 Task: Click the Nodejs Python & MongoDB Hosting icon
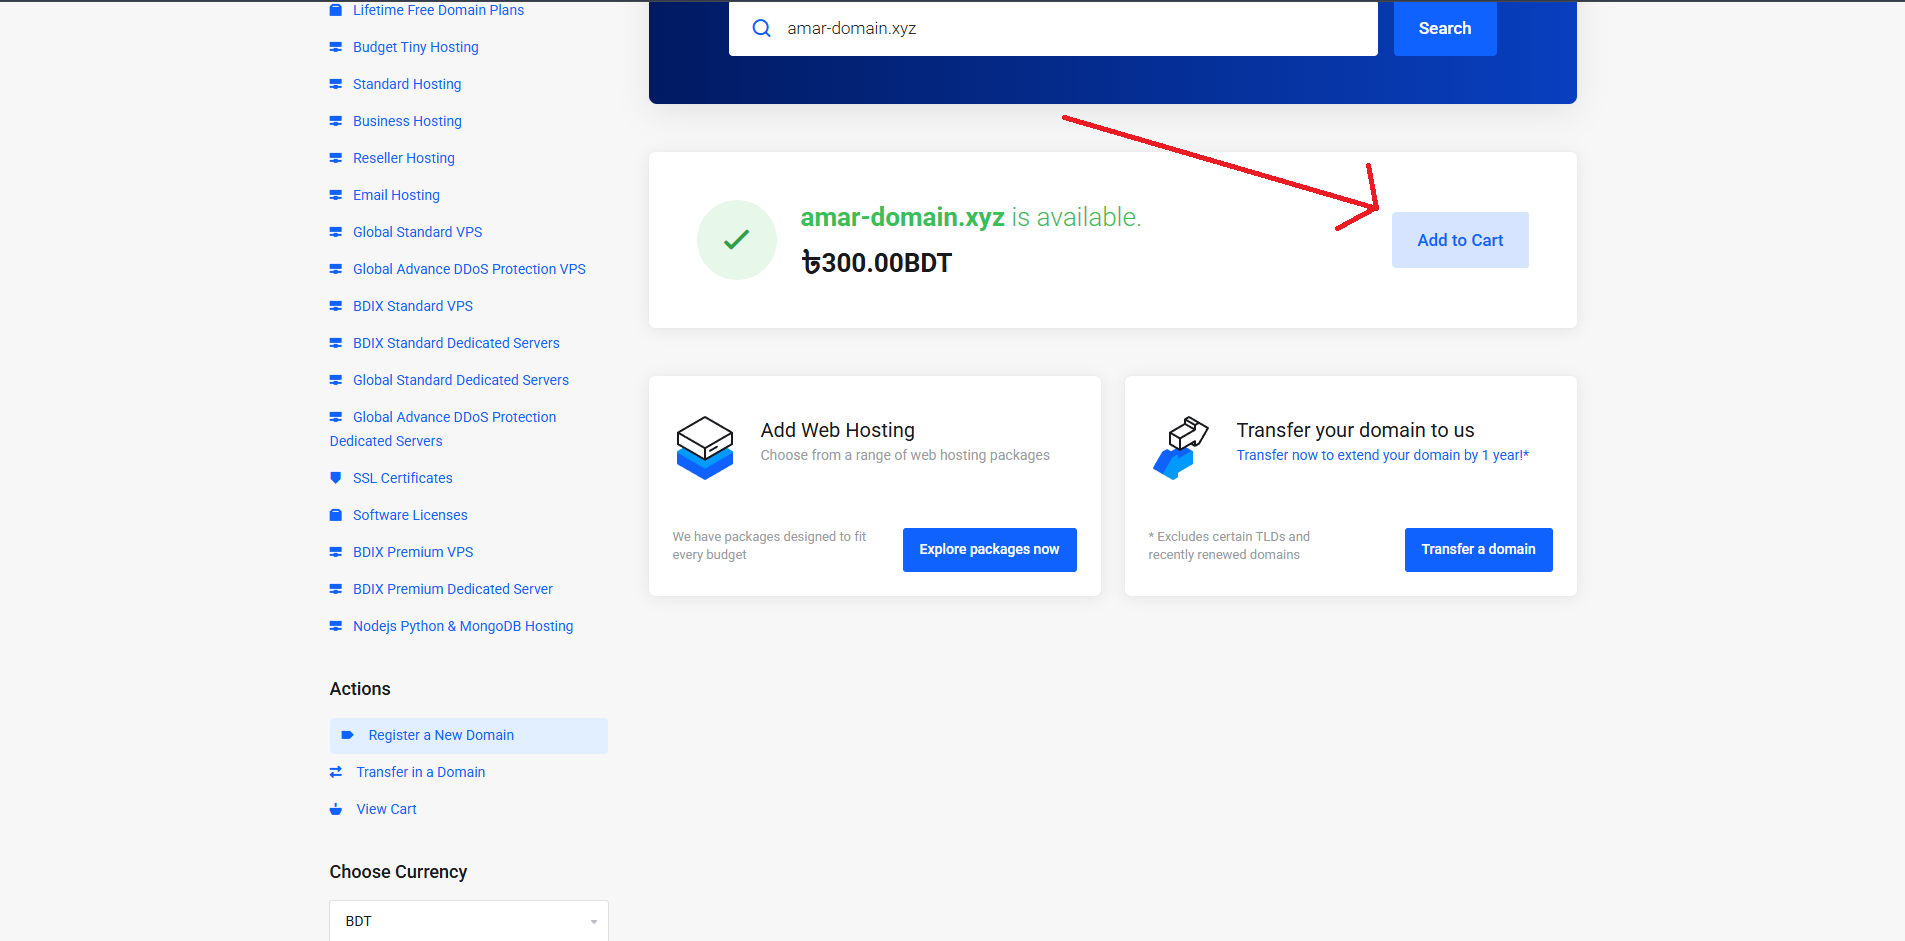coord(336,626)
